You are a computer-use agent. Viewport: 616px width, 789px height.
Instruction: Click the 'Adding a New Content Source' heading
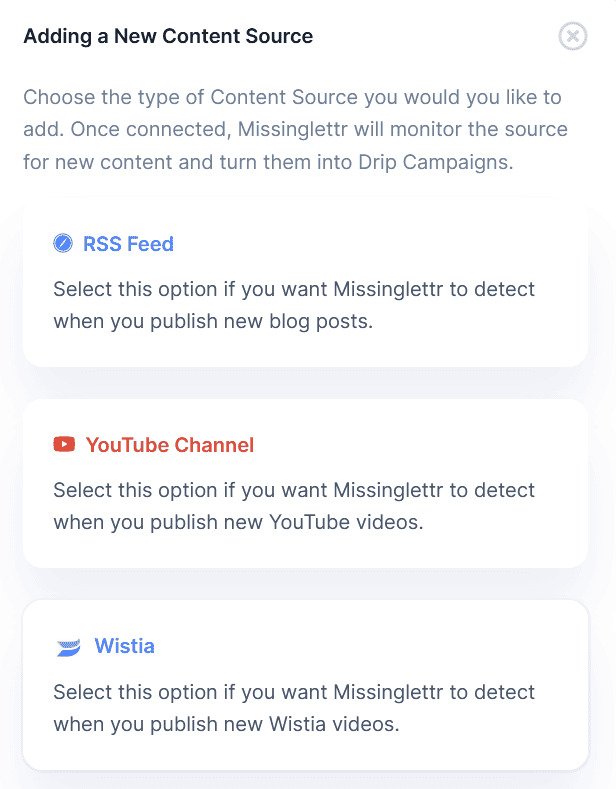coord(168,37)
